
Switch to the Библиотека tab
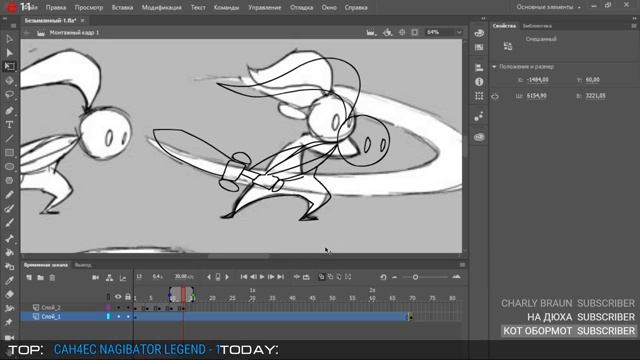[537, 26]
